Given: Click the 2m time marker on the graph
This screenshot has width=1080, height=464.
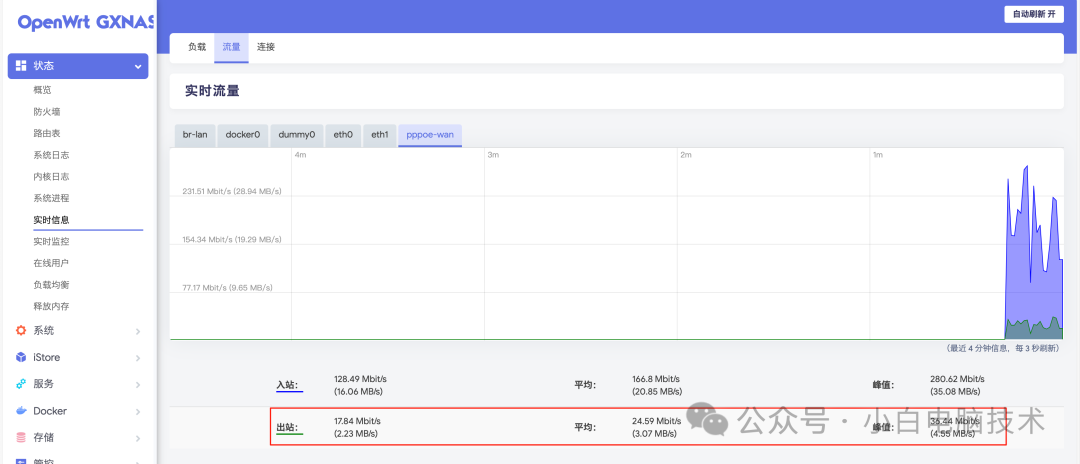Looking at the screenshot, I should (x=686, y=156).
